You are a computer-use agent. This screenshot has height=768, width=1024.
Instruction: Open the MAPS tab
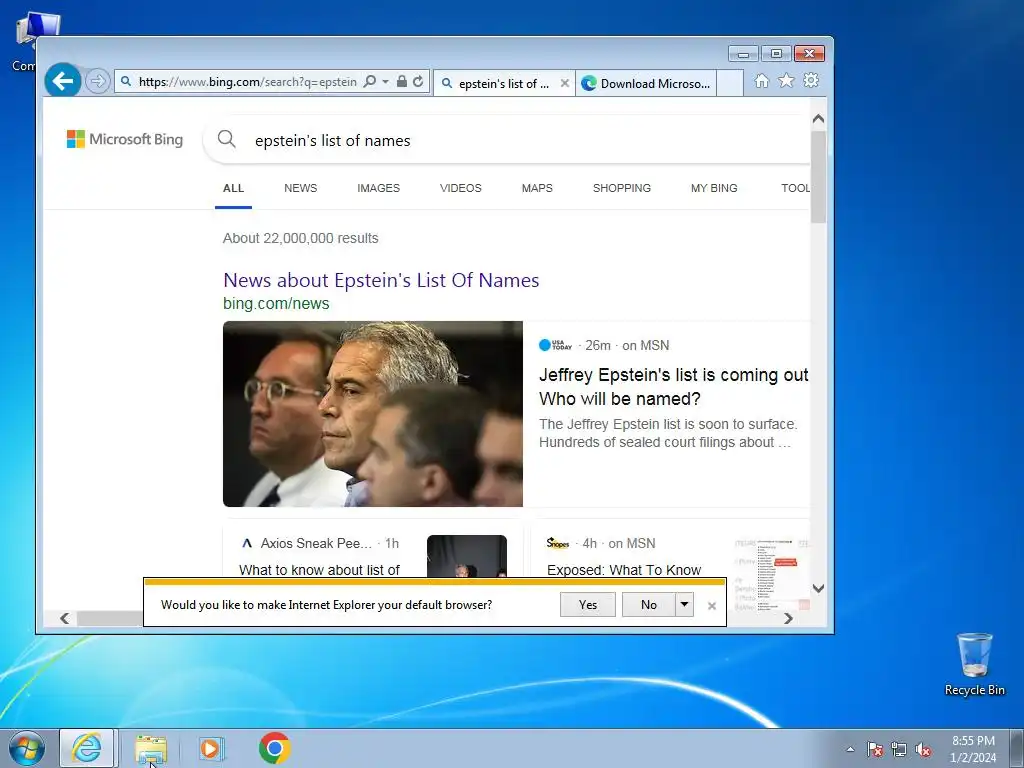point(537,188)
